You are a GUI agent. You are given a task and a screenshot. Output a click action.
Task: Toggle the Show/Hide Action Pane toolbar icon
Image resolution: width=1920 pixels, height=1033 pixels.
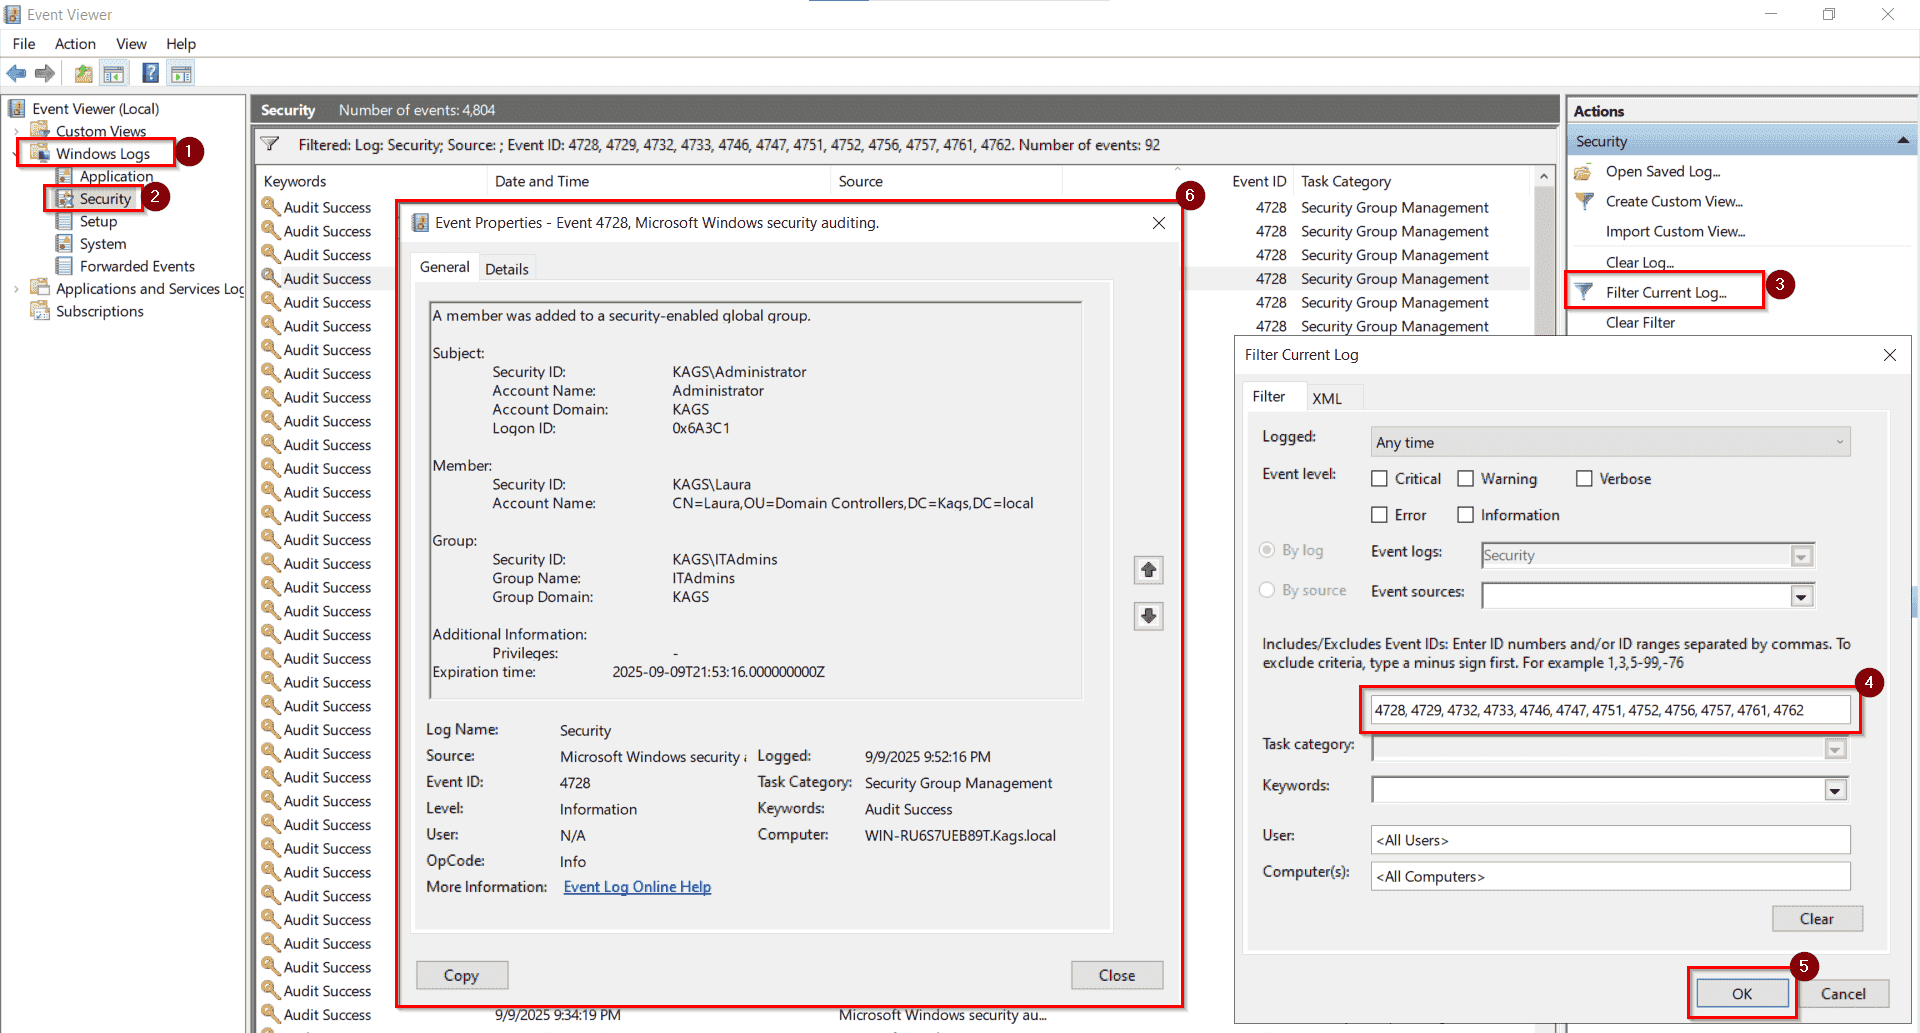point(181,72)
